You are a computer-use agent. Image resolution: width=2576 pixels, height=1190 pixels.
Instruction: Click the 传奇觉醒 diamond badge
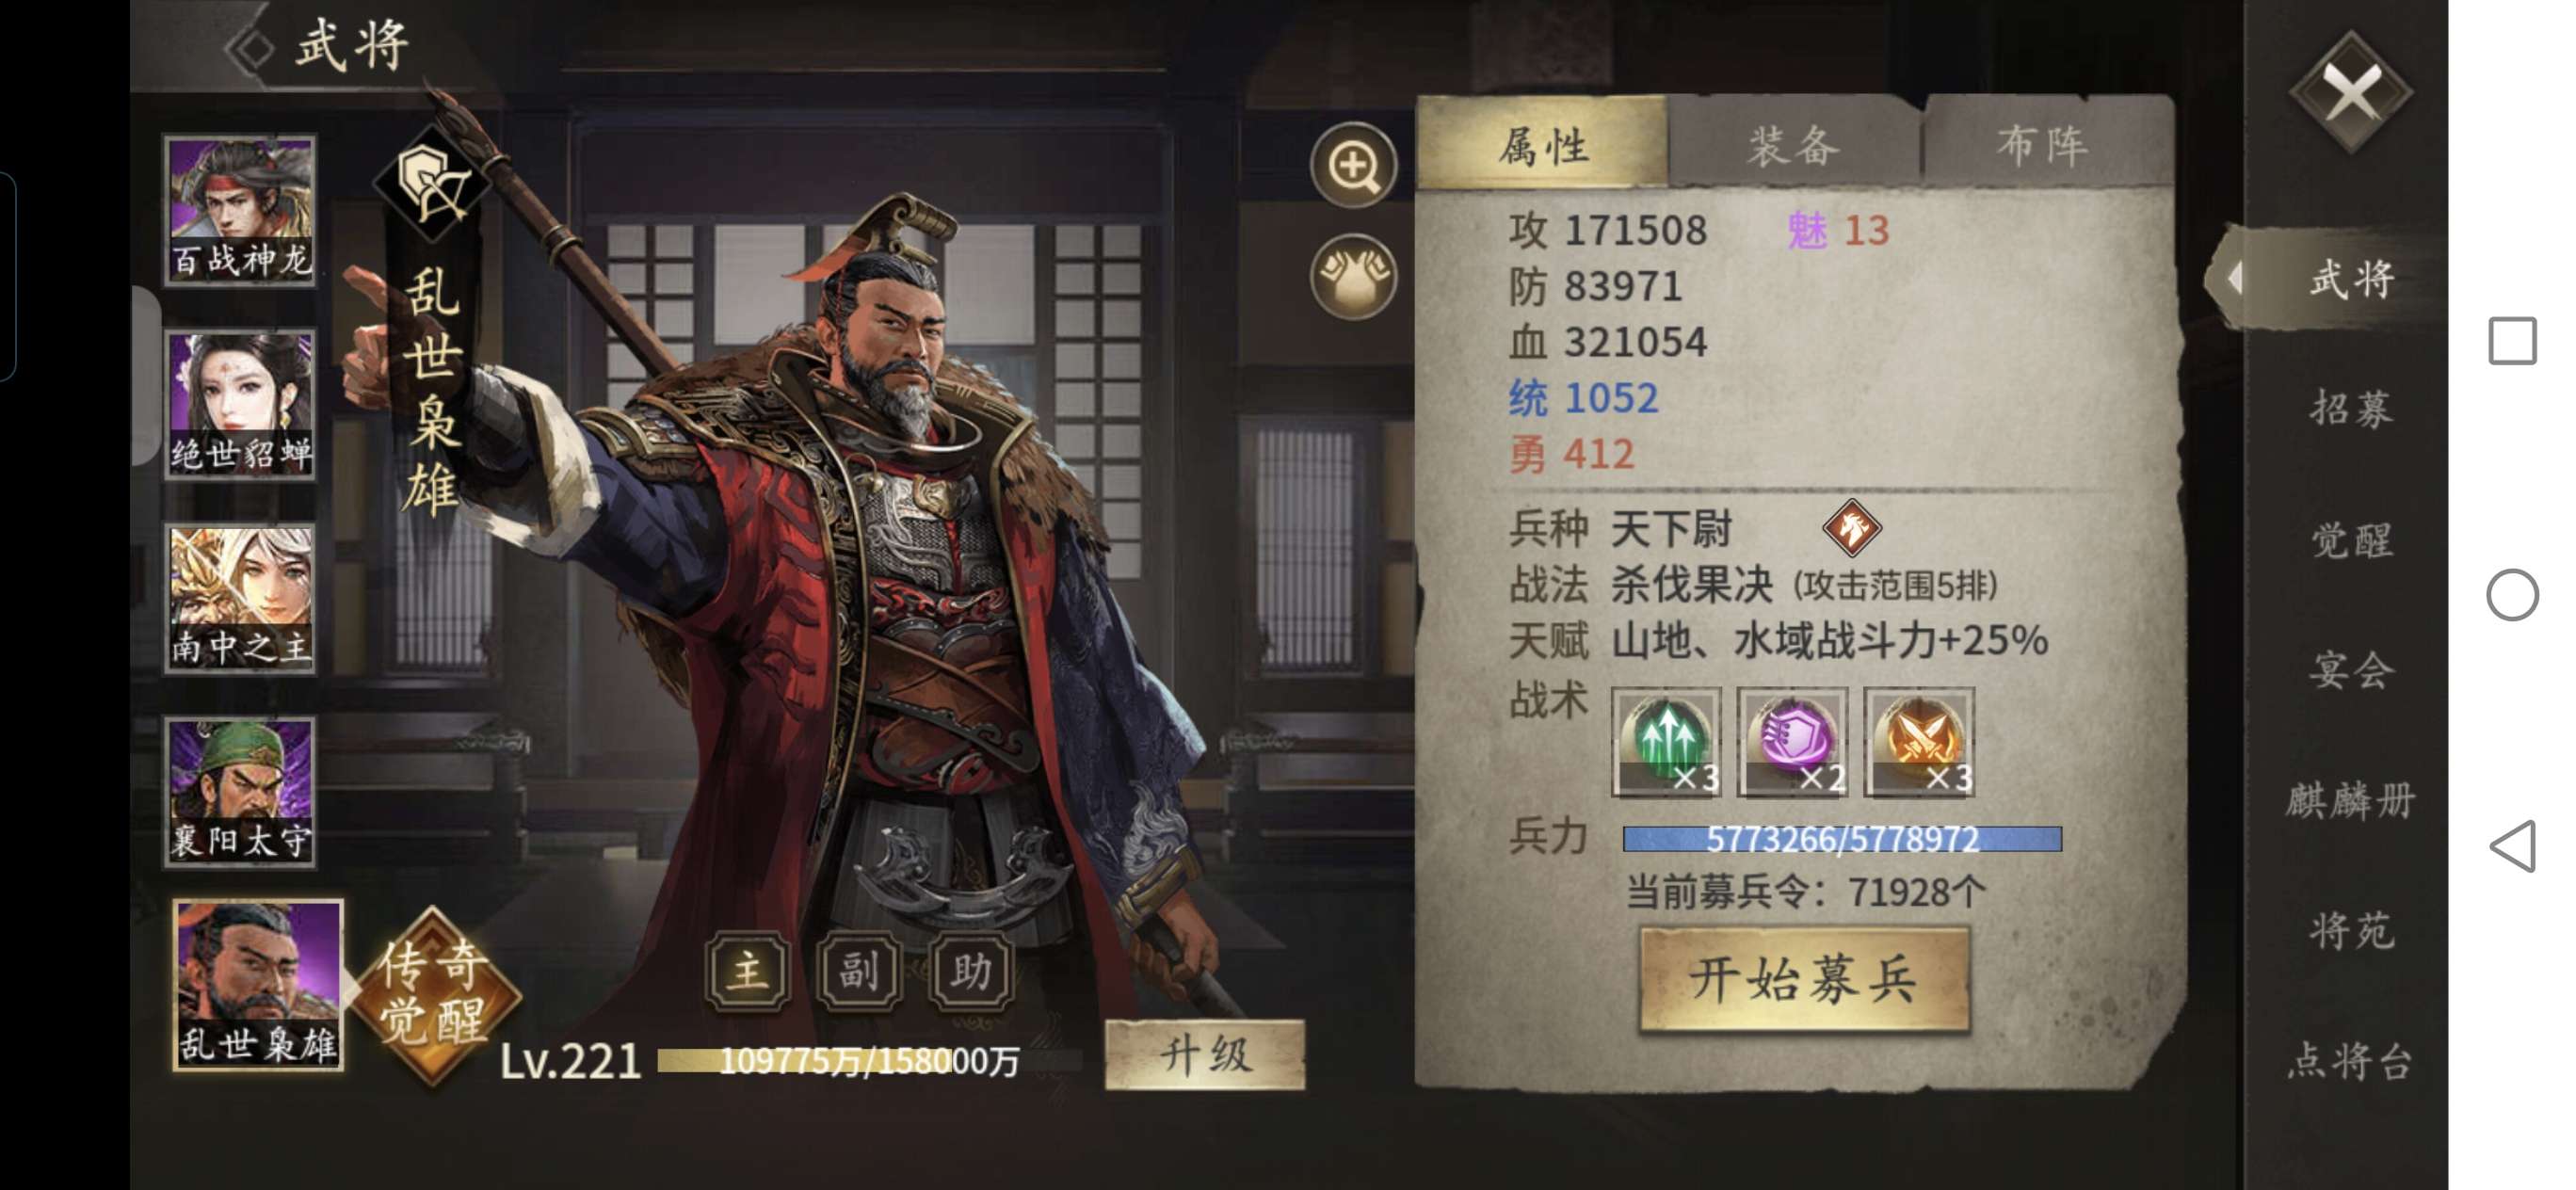435,994
